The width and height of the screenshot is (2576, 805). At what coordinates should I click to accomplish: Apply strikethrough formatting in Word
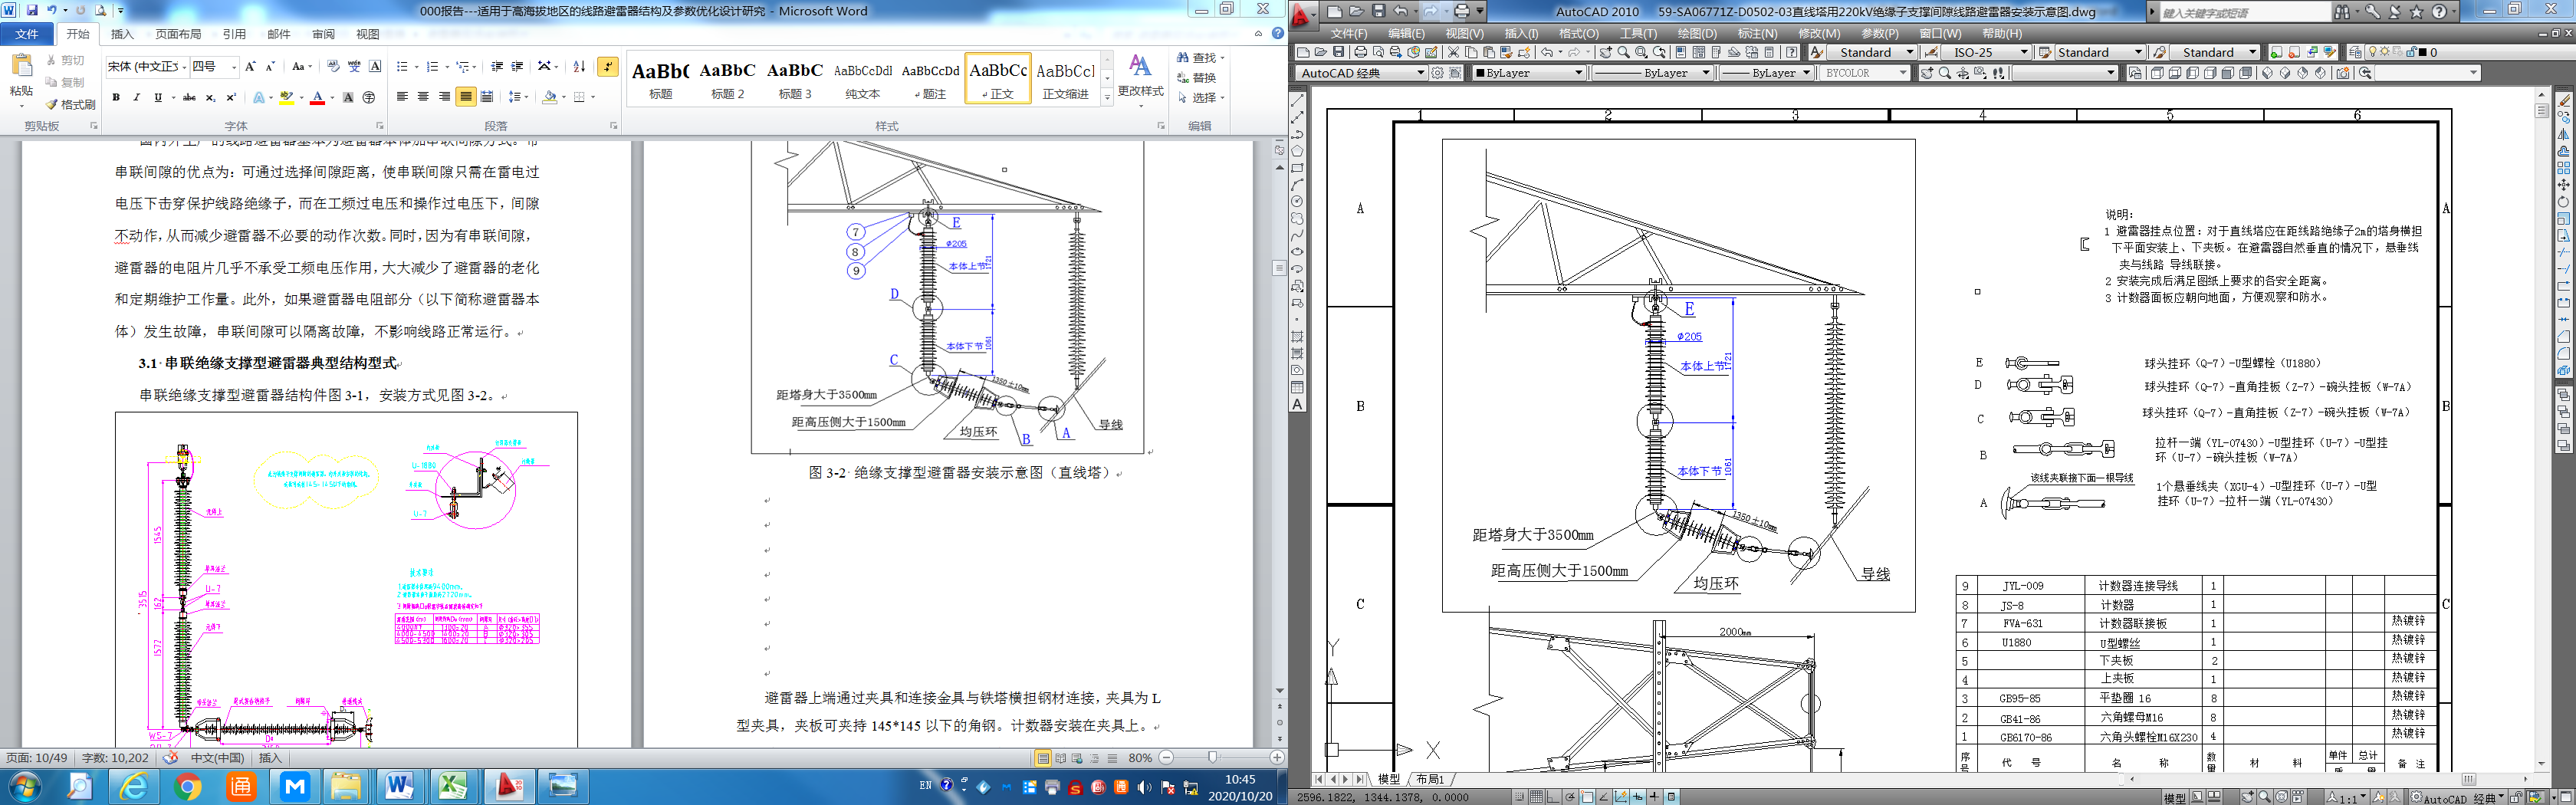189,97
